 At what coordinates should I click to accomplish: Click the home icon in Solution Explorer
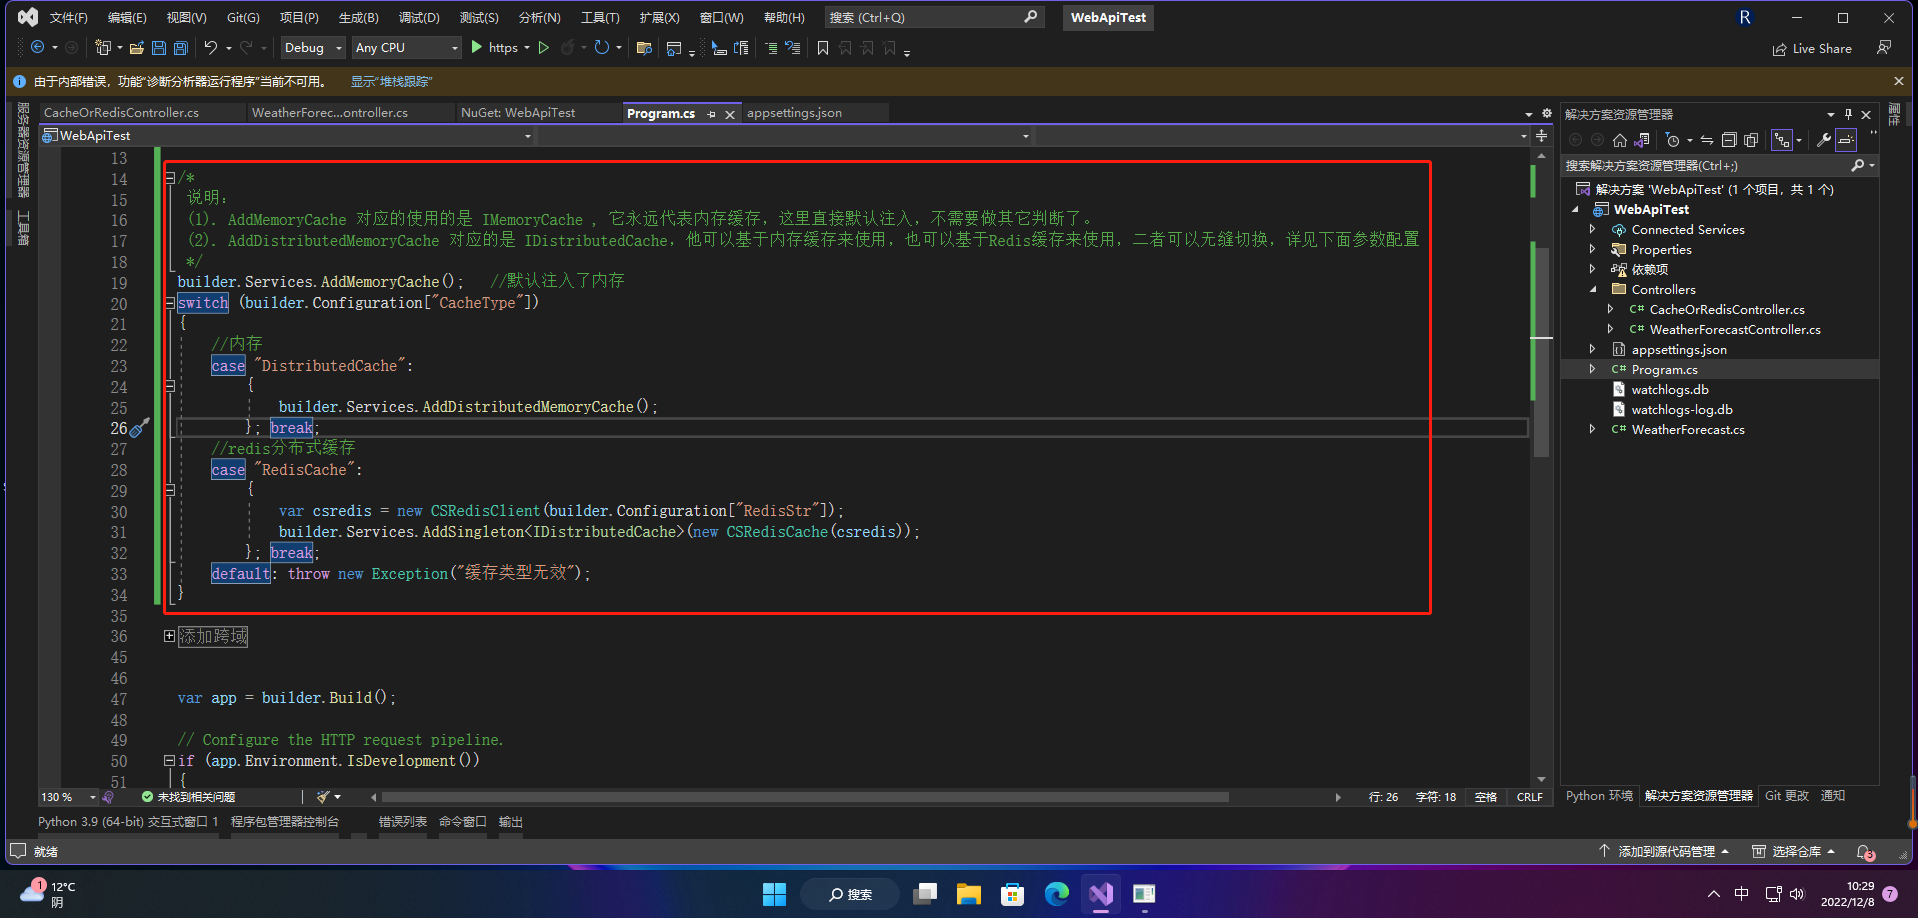[x=1620, y=140]
